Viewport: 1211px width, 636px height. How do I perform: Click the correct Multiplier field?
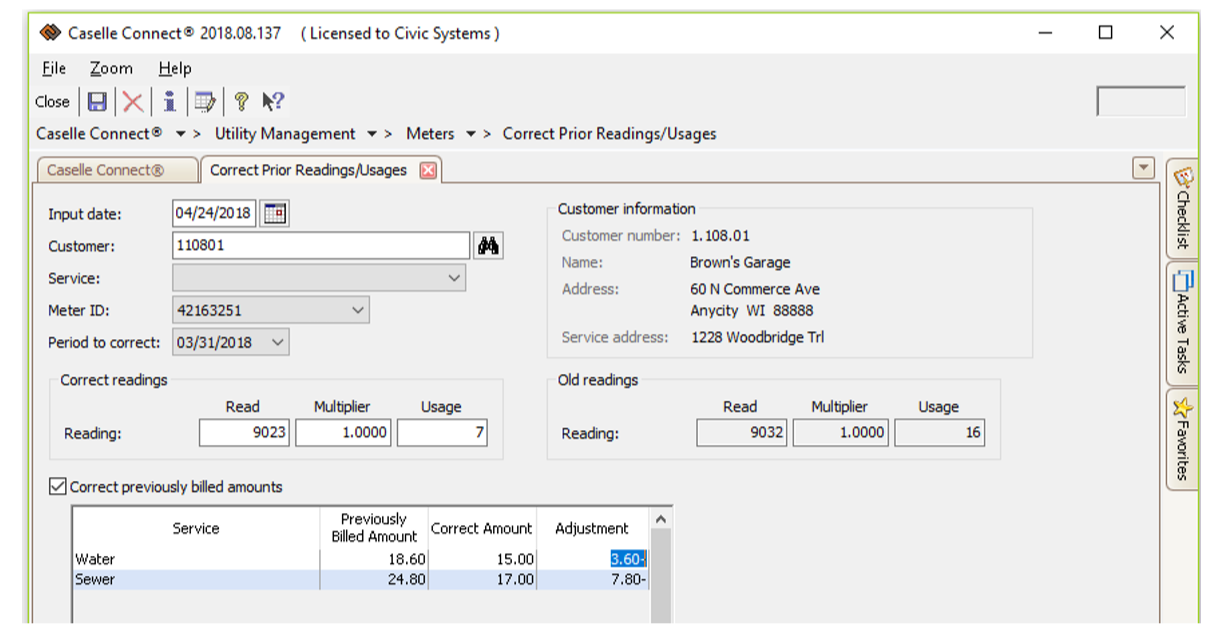(x=343, y=433)
